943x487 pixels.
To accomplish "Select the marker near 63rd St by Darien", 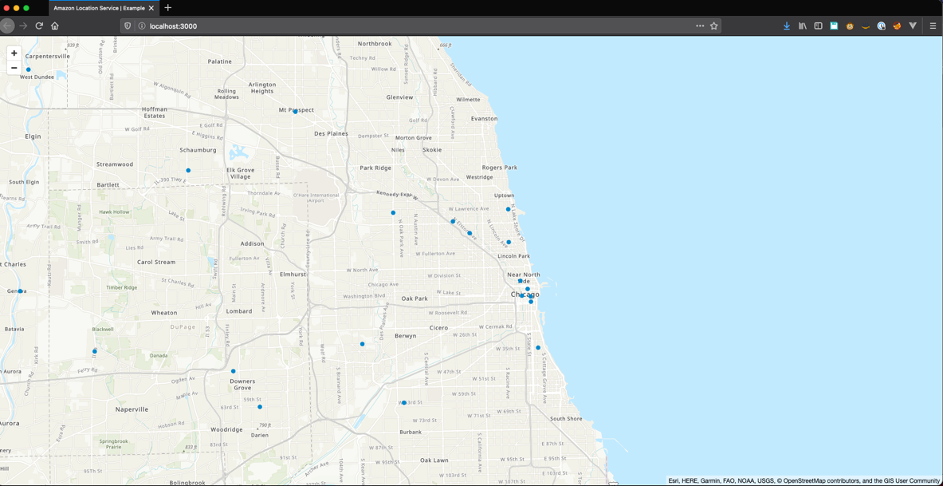I will pos(260,407).
